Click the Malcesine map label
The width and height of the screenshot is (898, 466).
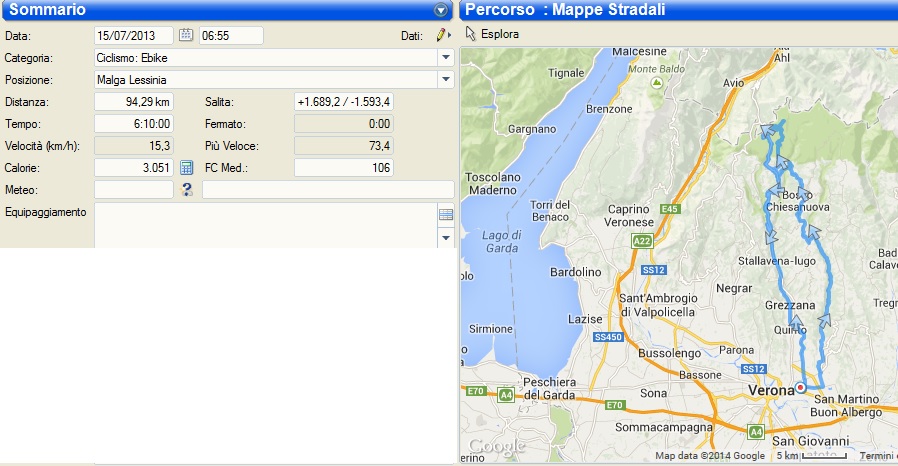(x=639, y=52)
